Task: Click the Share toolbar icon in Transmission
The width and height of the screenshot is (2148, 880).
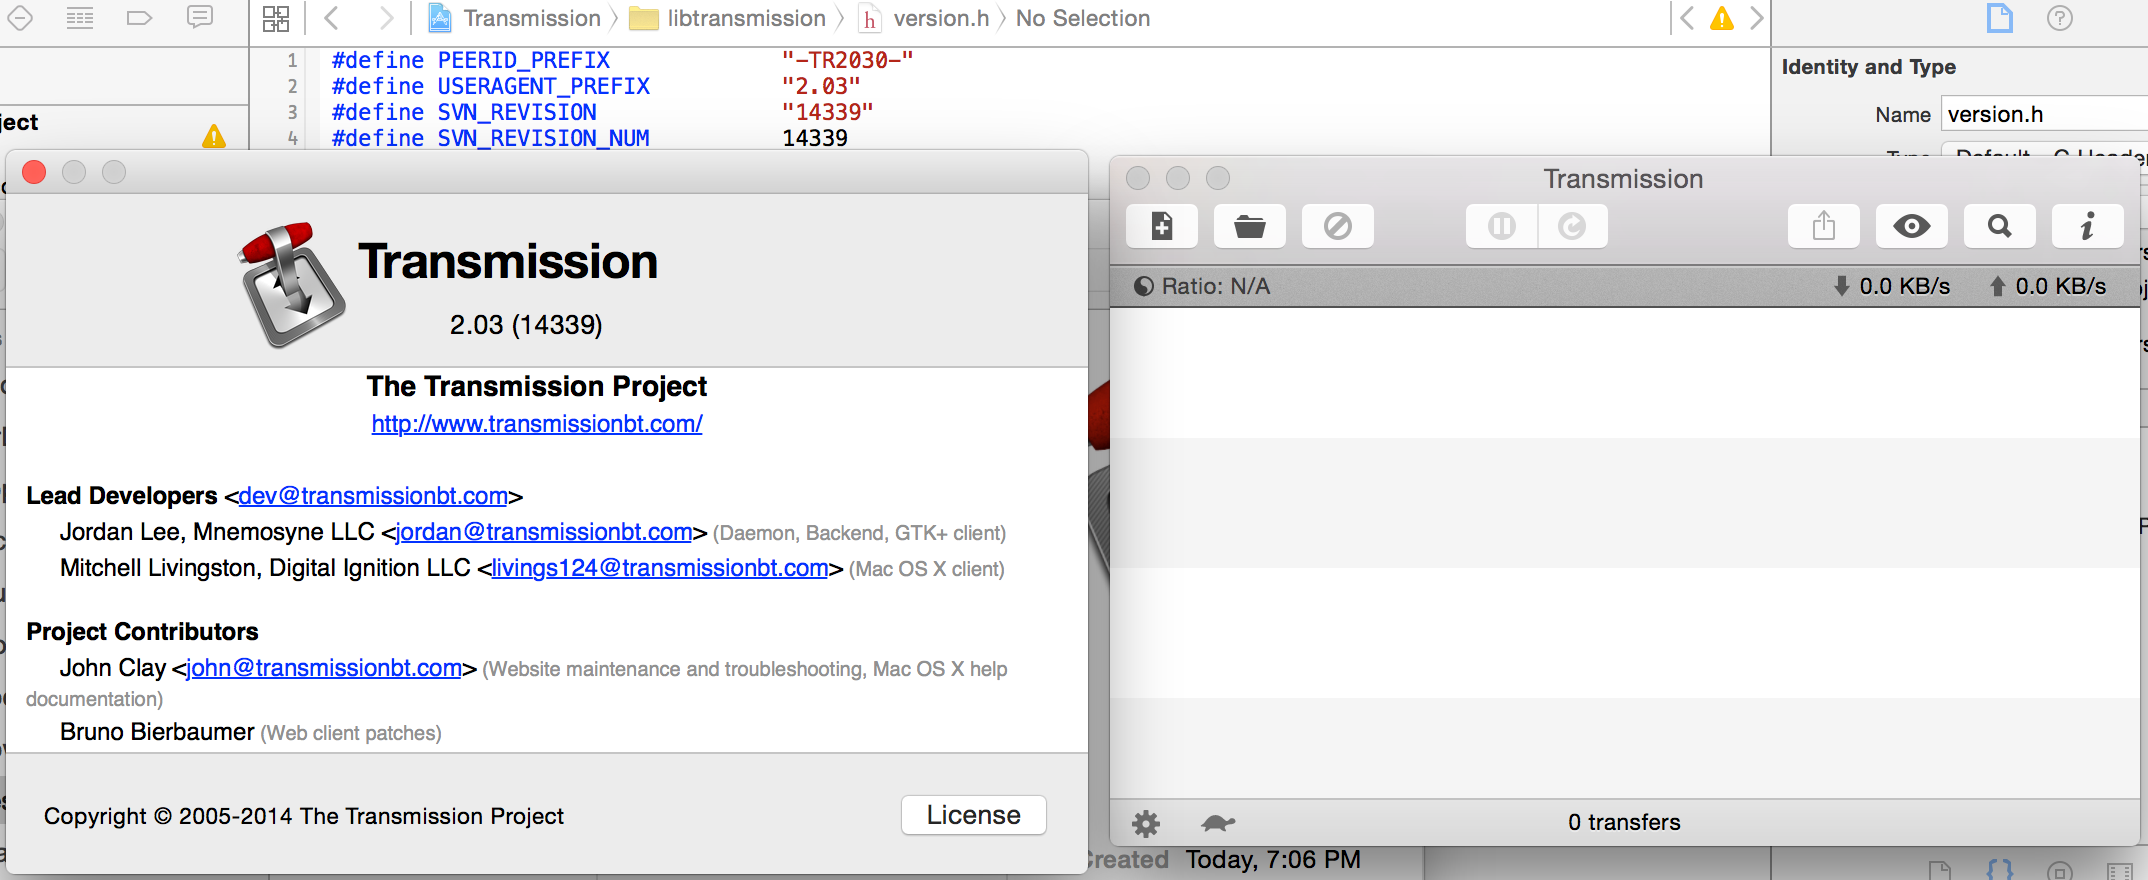Action: (x=1824, y=226)
